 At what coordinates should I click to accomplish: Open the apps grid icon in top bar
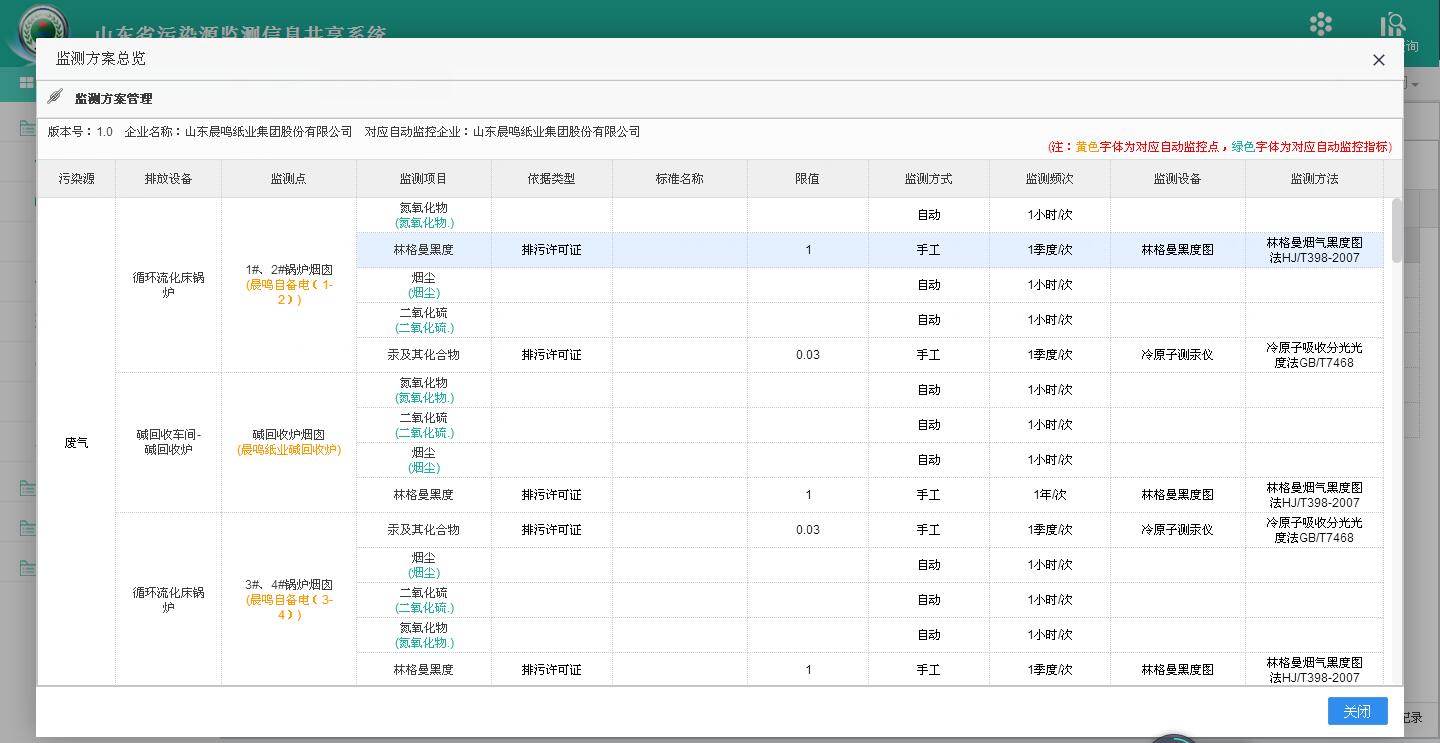(x=1320, y=23)
